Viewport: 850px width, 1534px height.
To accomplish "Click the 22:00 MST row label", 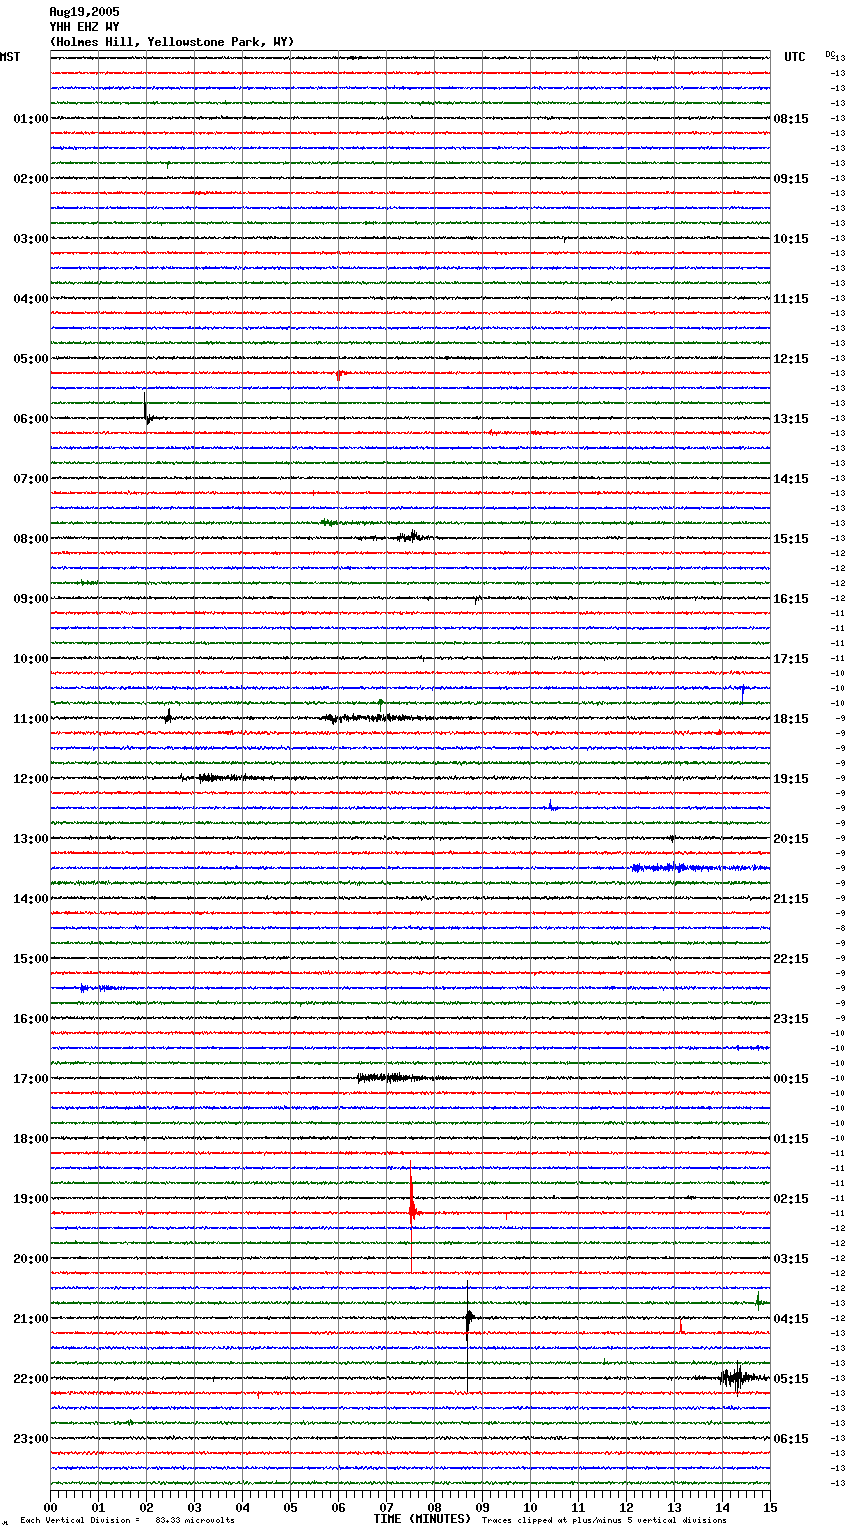I will (31, 1379).
